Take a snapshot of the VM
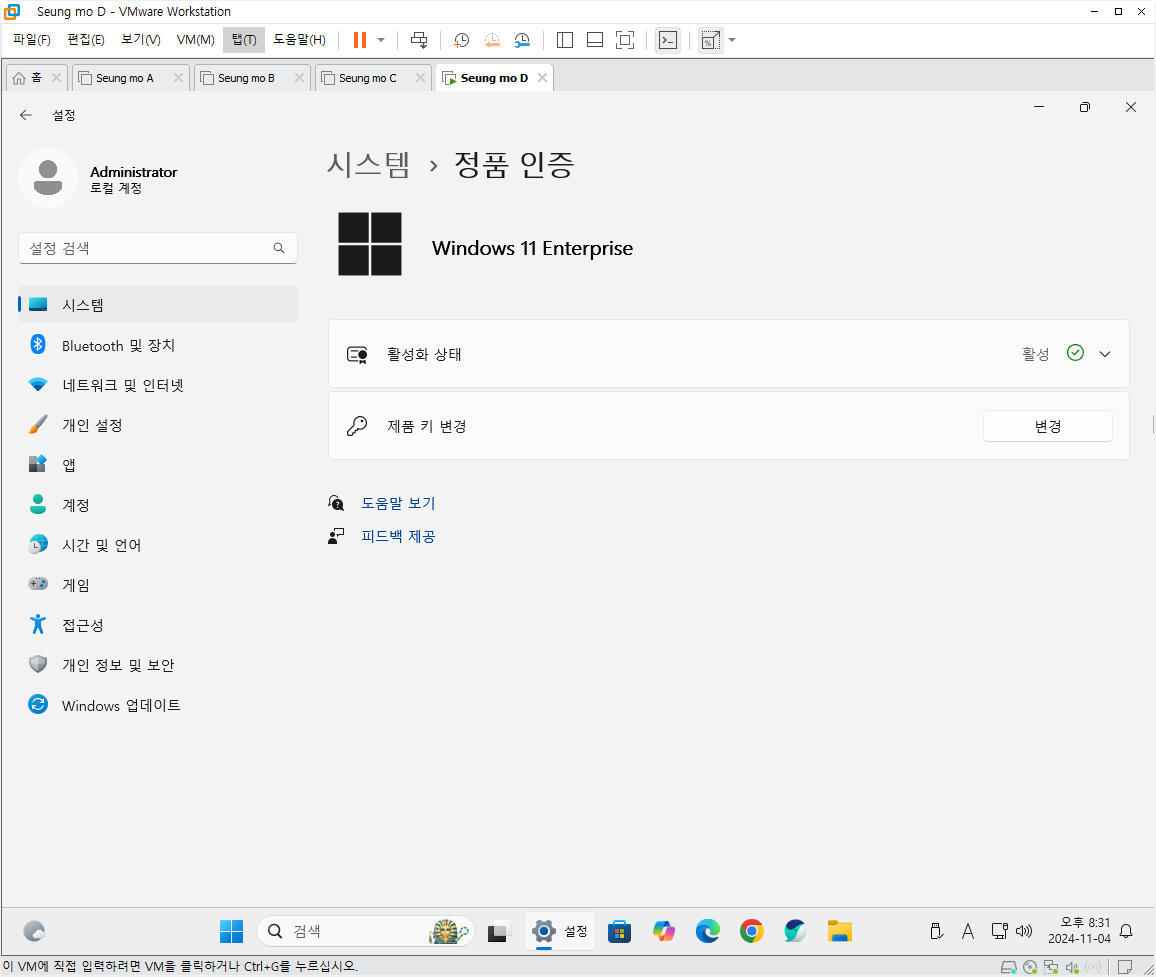Viewport: 1156px width, 977px height. 462,40
